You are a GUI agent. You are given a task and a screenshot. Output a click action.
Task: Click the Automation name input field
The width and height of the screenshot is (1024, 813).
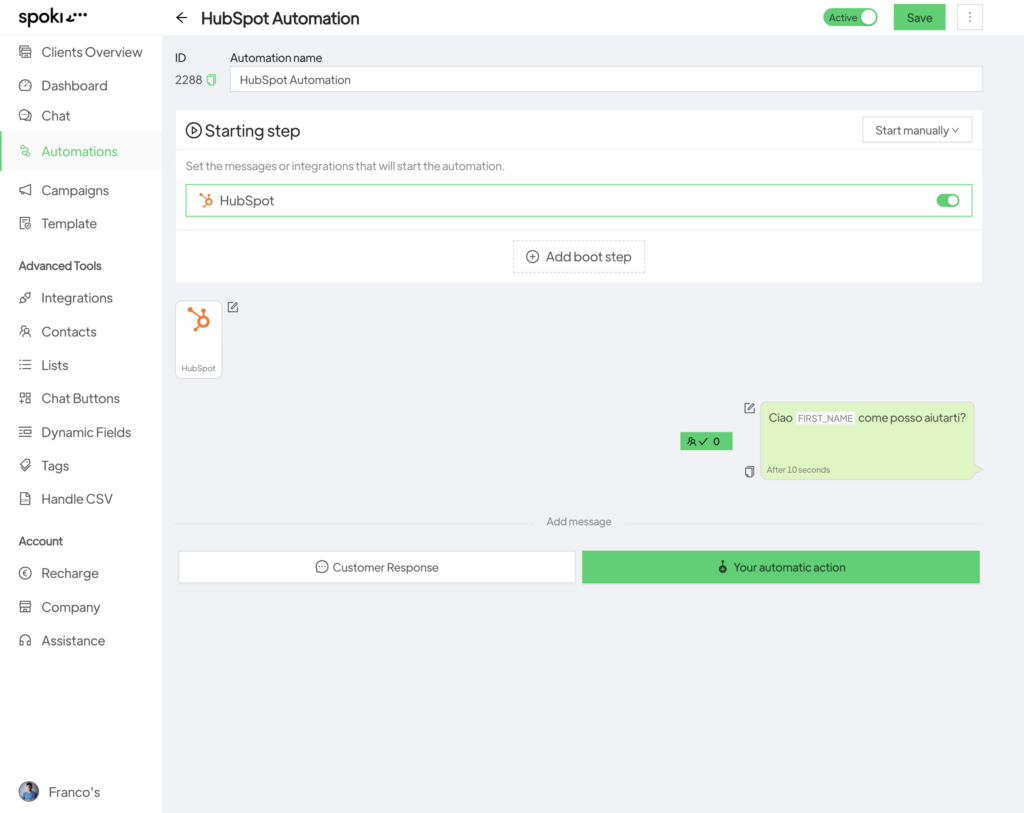pyautogui.click(x=605, y=80)
